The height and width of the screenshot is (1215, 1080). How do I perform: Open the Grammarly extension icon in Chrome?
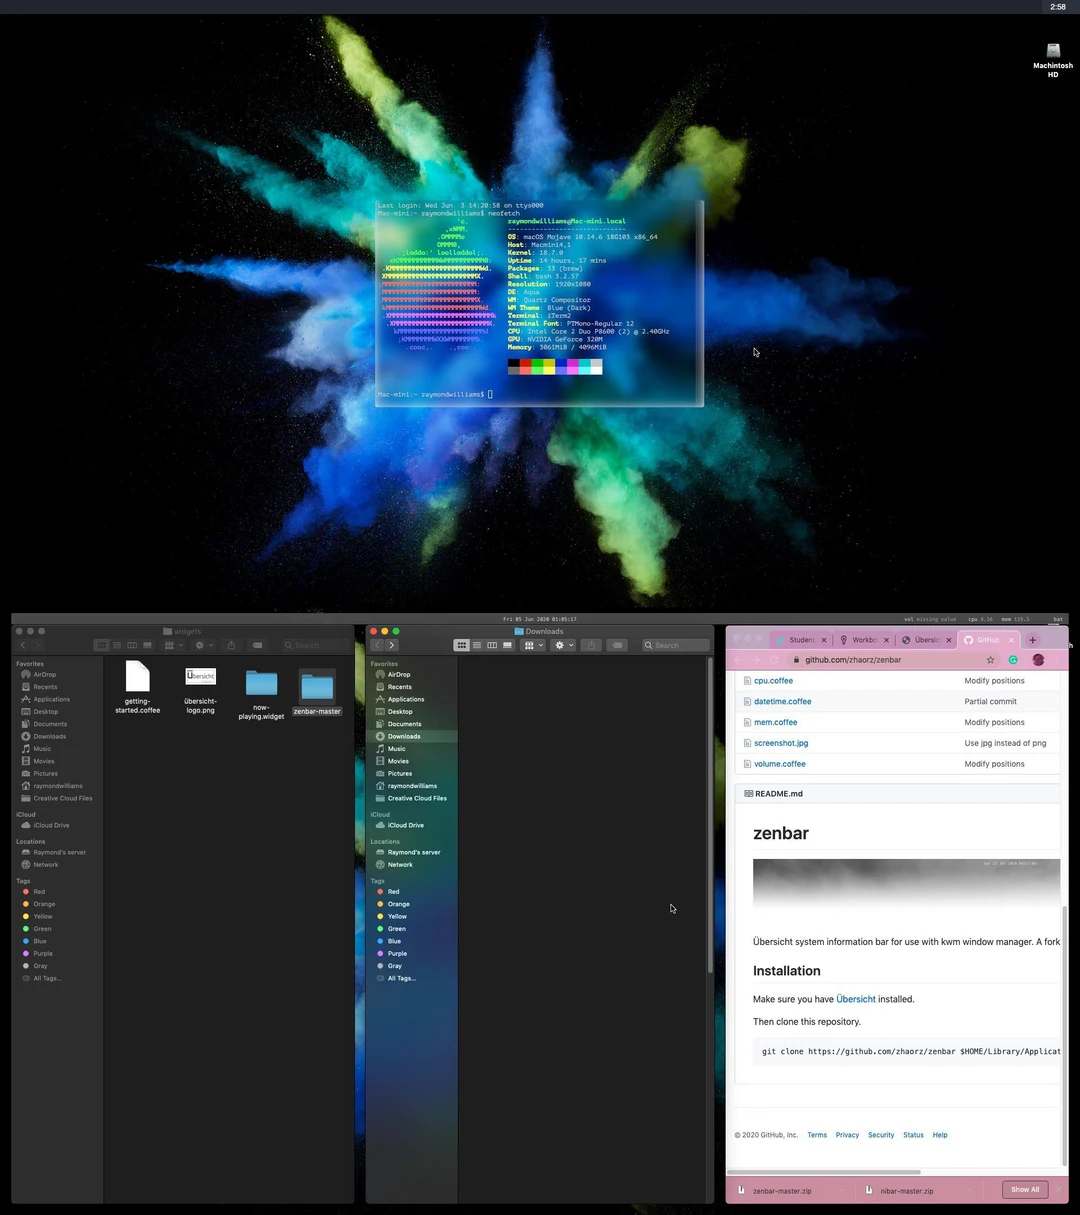coord(1013,660)
